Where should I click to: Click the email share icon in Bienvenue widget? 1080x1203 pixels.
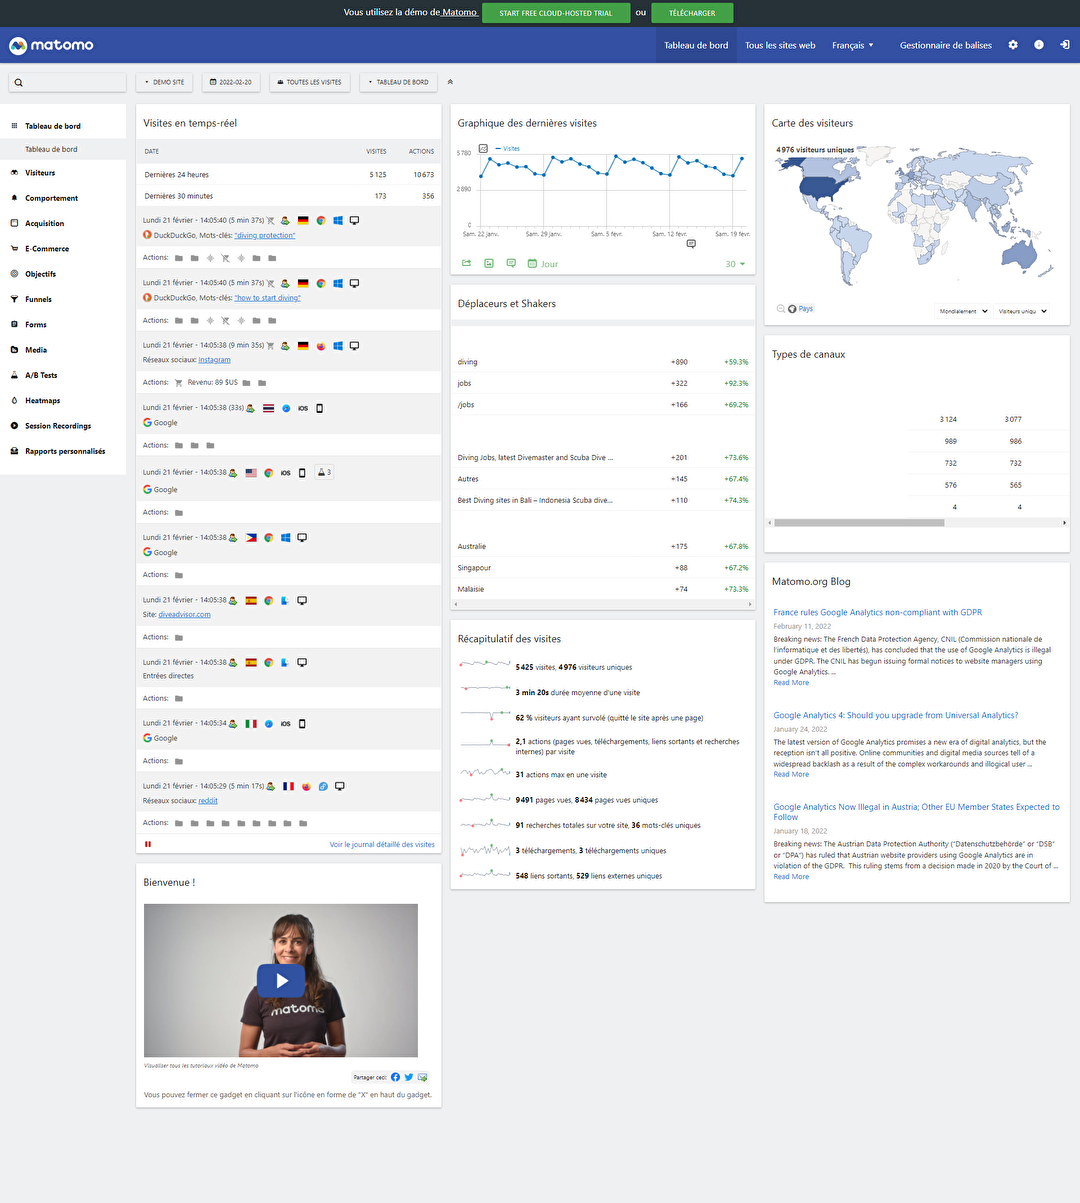pyautogui.click(x=423, y=1077)
